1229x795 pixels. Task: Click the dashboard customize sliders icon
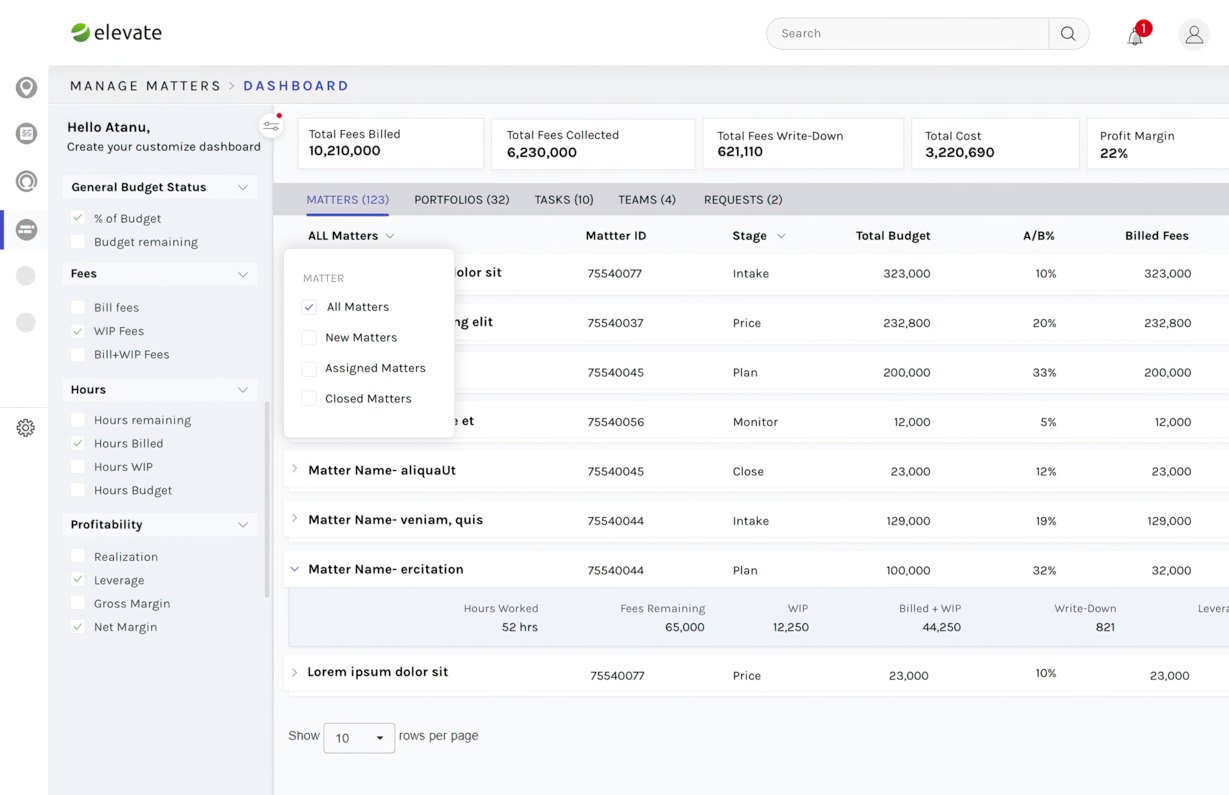click(270, 125)
